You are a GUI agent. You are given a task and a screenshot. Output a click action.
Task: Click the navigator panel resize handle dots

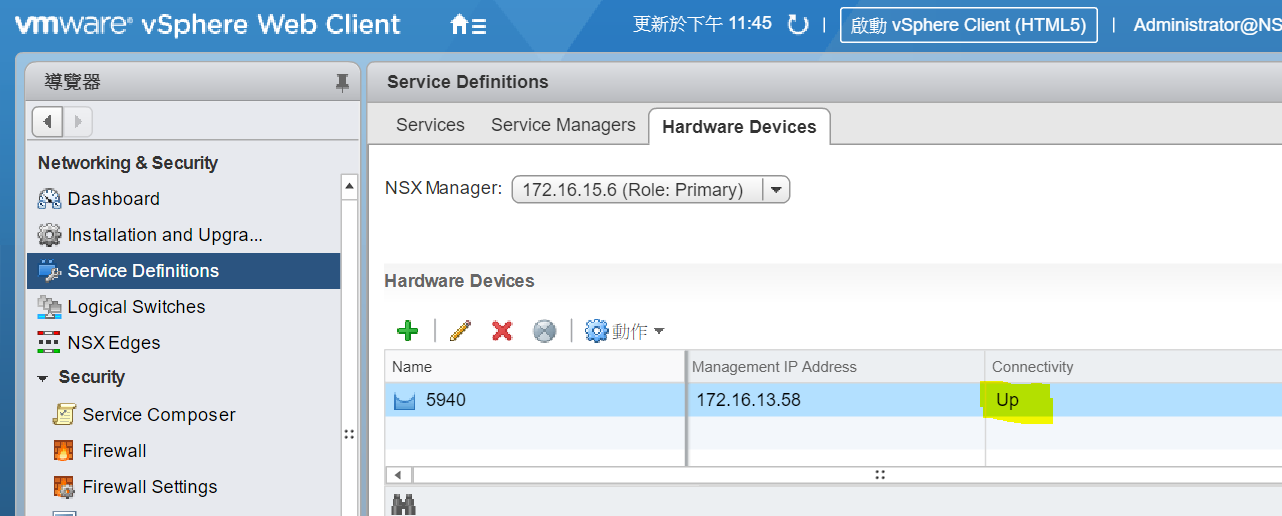349,434
